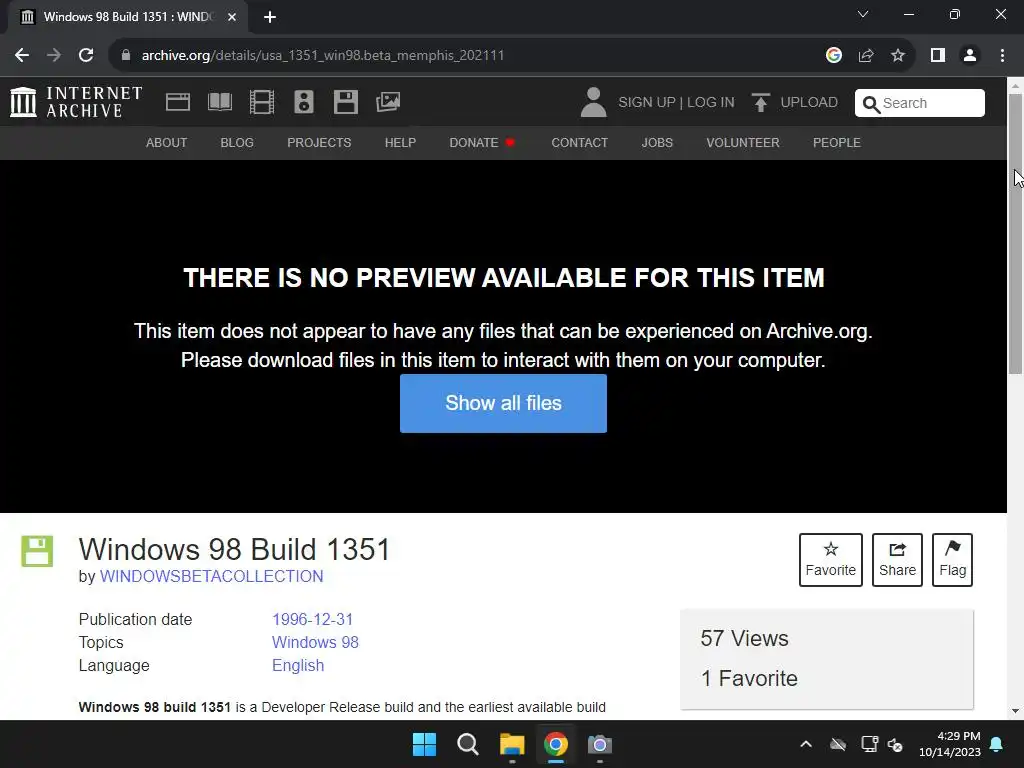Open the BLOG menu item

[236, 142]
